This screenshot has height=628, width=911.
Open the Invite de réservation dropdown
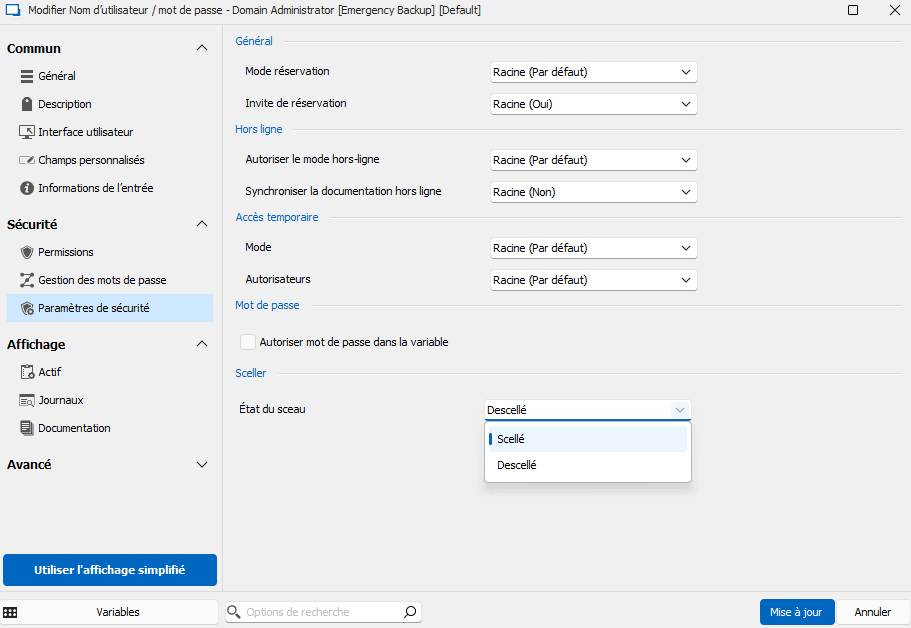[x=593, y=103]
